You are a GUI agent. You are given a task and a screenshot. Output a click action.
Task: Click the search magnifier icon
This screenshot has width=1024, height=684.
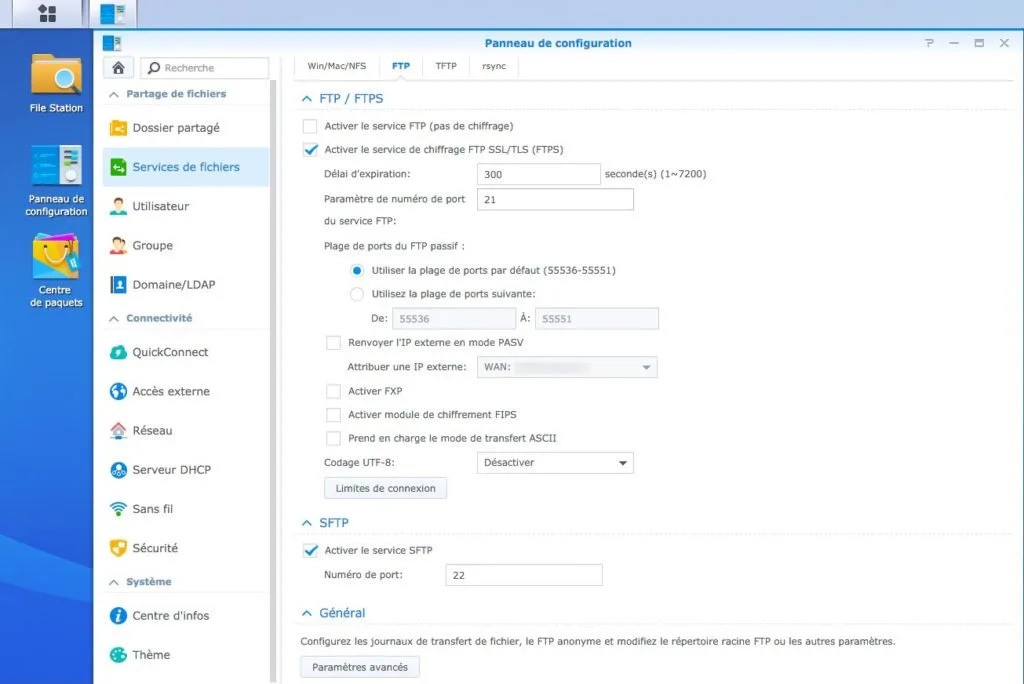[x=154, y=68]
